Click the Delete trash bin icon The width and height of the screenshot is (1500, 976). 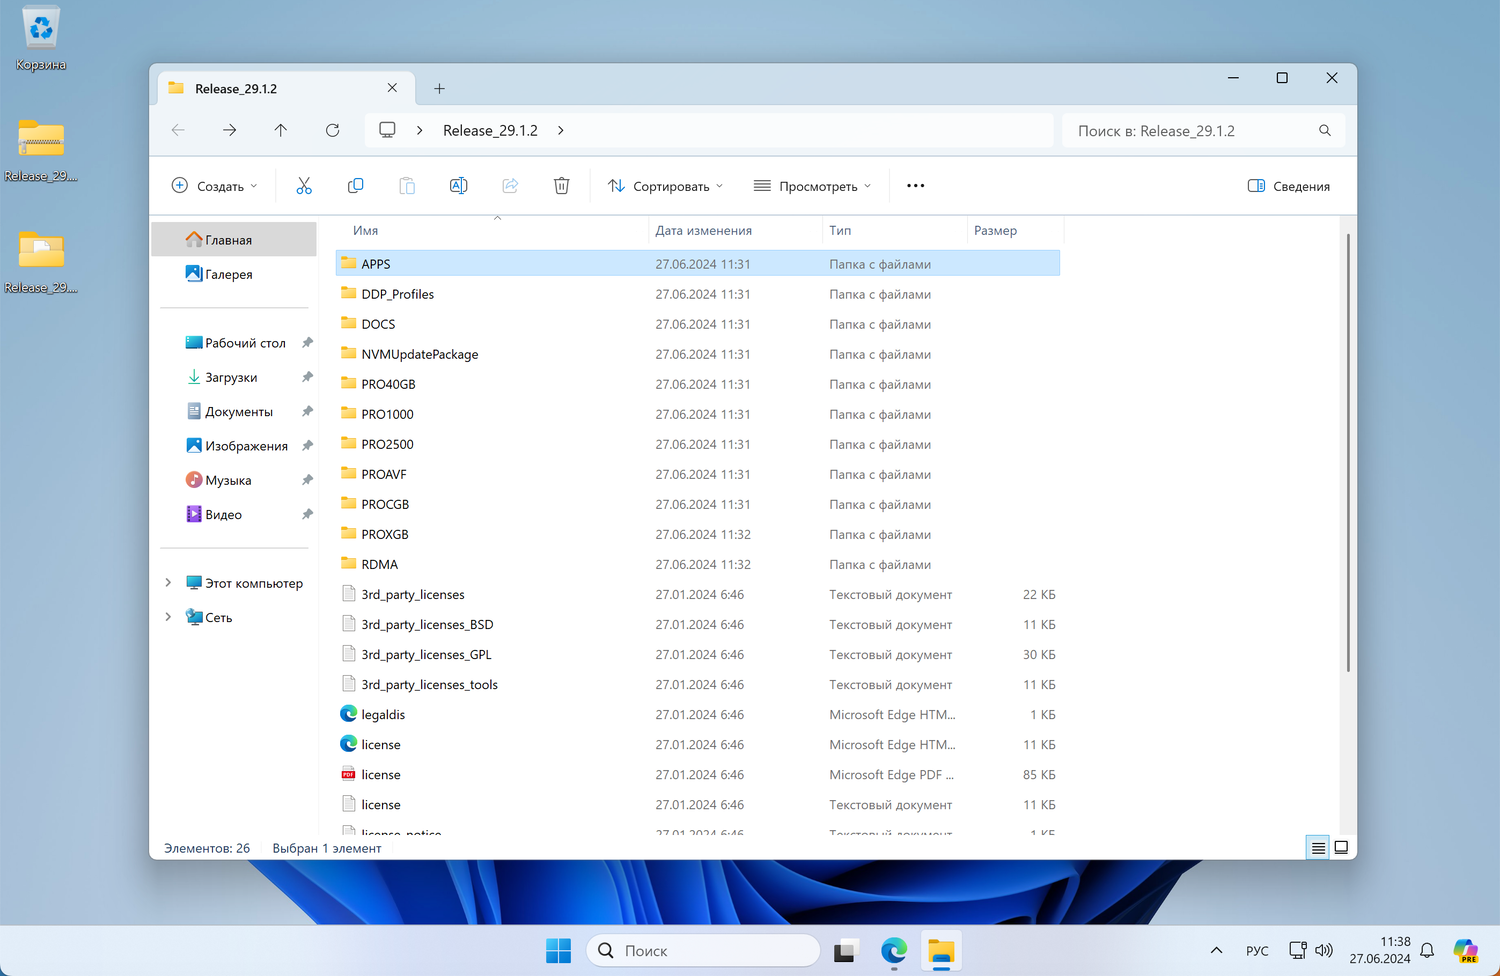[561, 186]
